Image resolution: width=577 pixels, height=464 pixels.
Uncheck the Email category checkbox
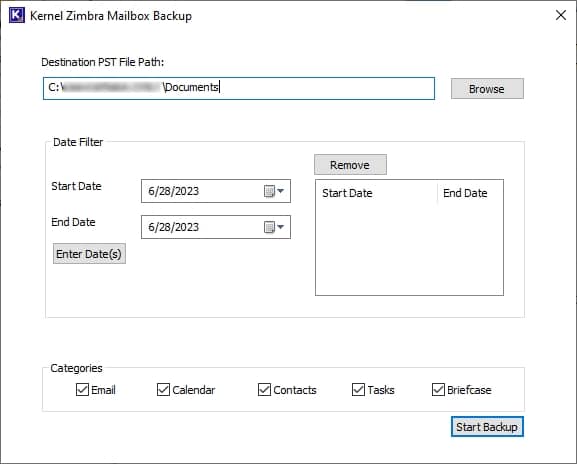82,389
